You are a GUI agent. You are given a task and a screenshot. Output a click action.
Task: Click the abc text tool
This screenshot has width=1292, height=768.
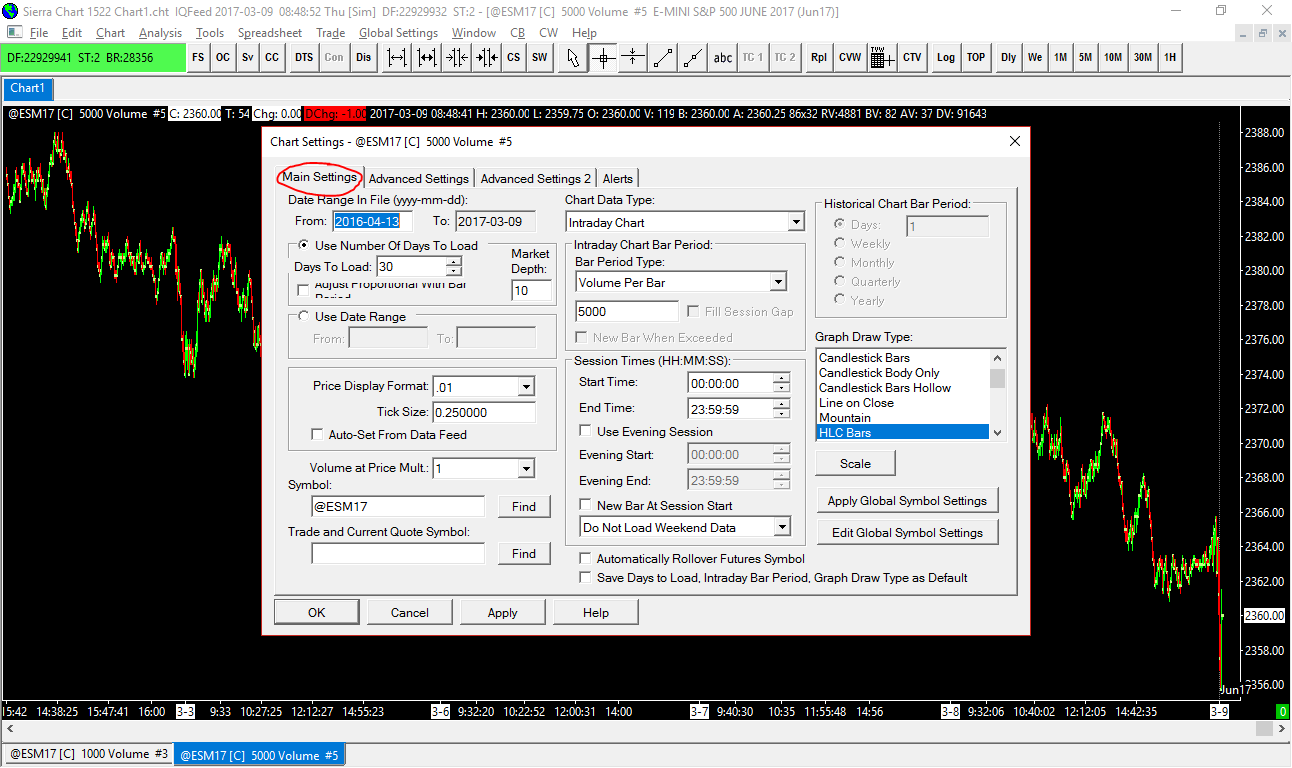coord(722,58)
